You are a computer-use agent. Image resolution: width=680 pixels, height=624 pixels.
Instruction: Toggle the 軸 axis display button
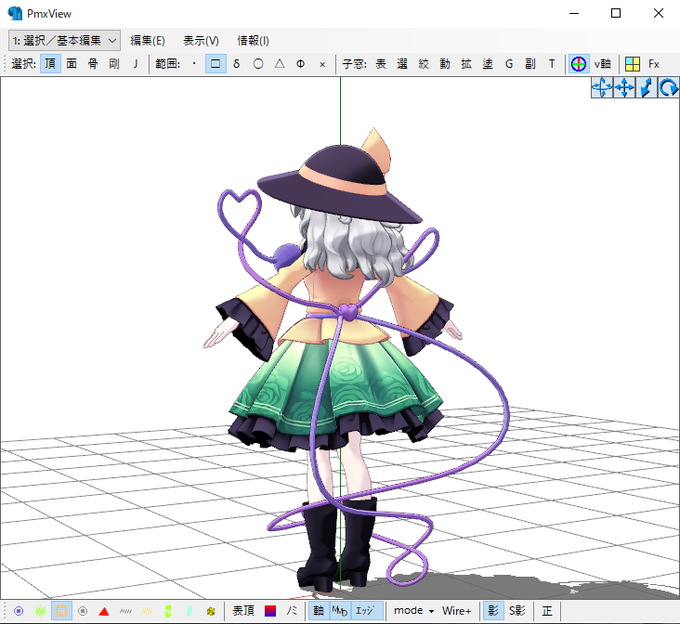click(x=319, y=611)
